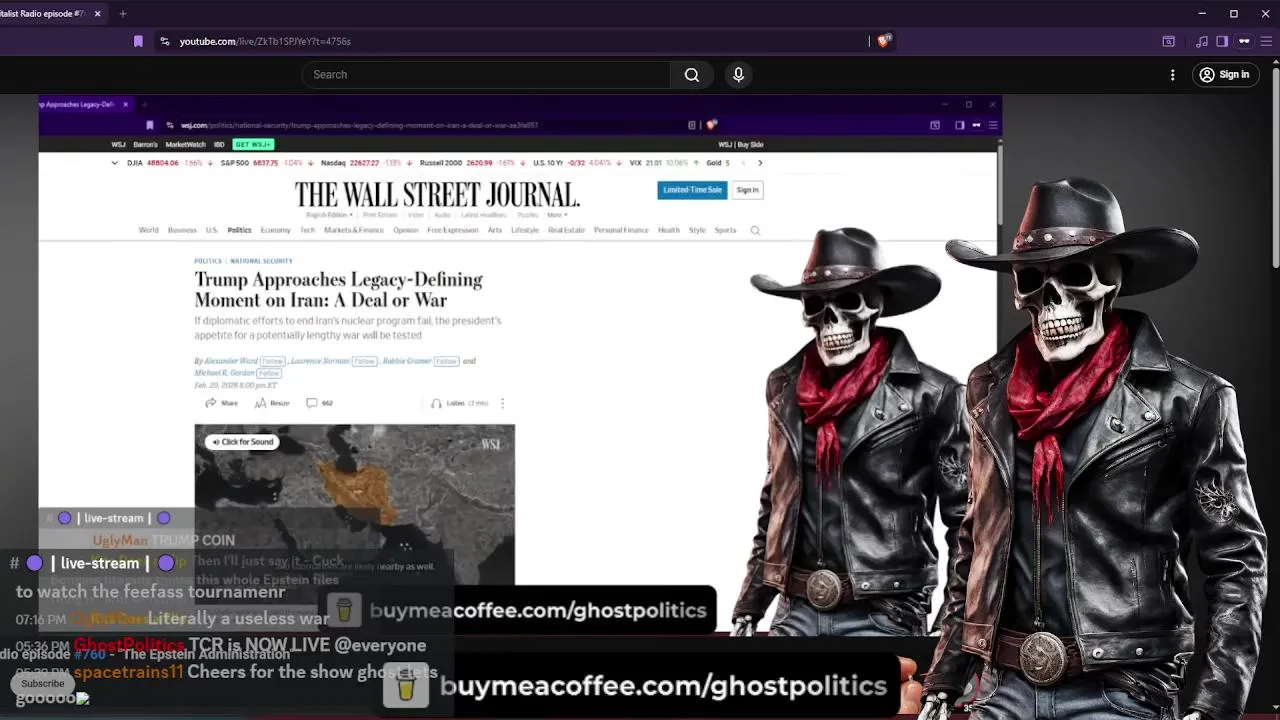
Task: Advance the market ticker with the right arrow
Action: (760, 162)
